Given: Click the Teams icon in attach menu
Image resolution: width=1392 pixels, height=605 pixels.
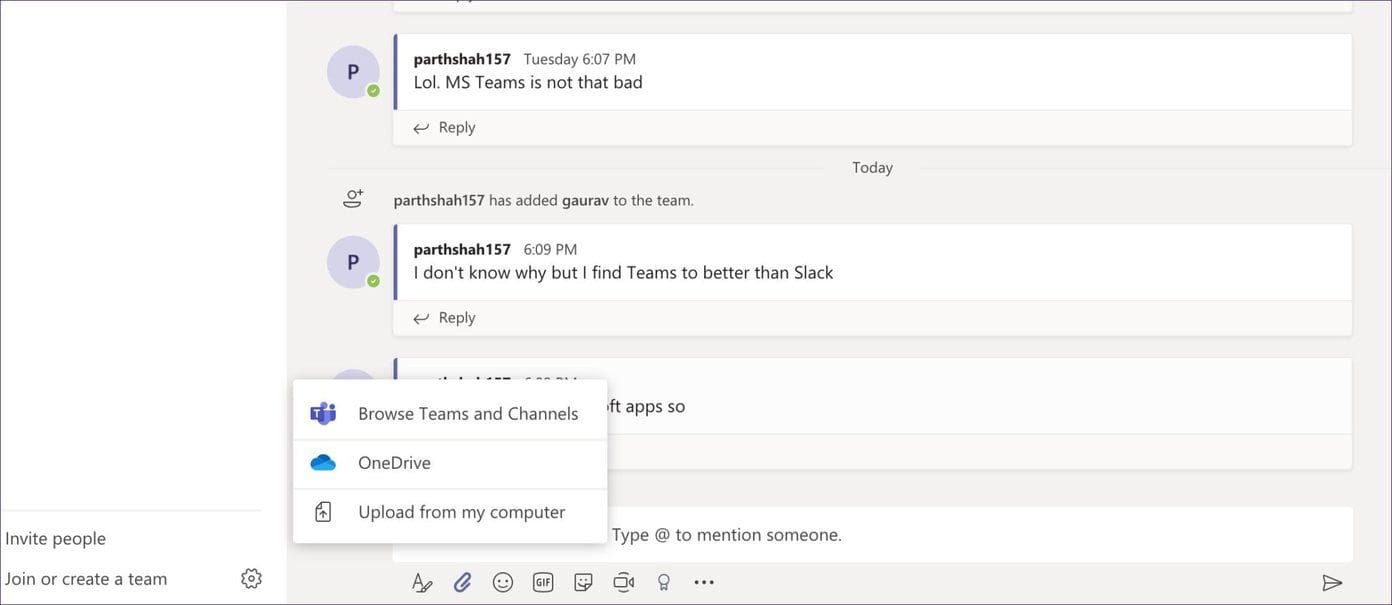Looking at the screenshot, I should coord(323,414).
